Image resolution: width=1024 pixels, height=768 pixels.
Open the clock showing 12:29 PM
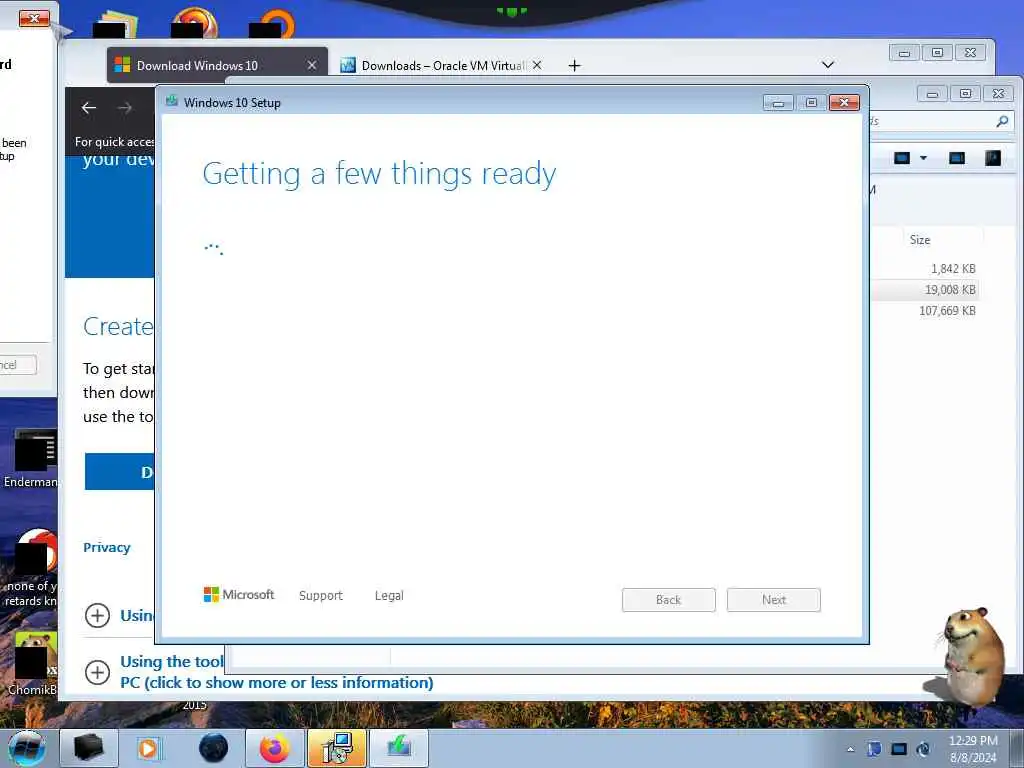(973, 749)
